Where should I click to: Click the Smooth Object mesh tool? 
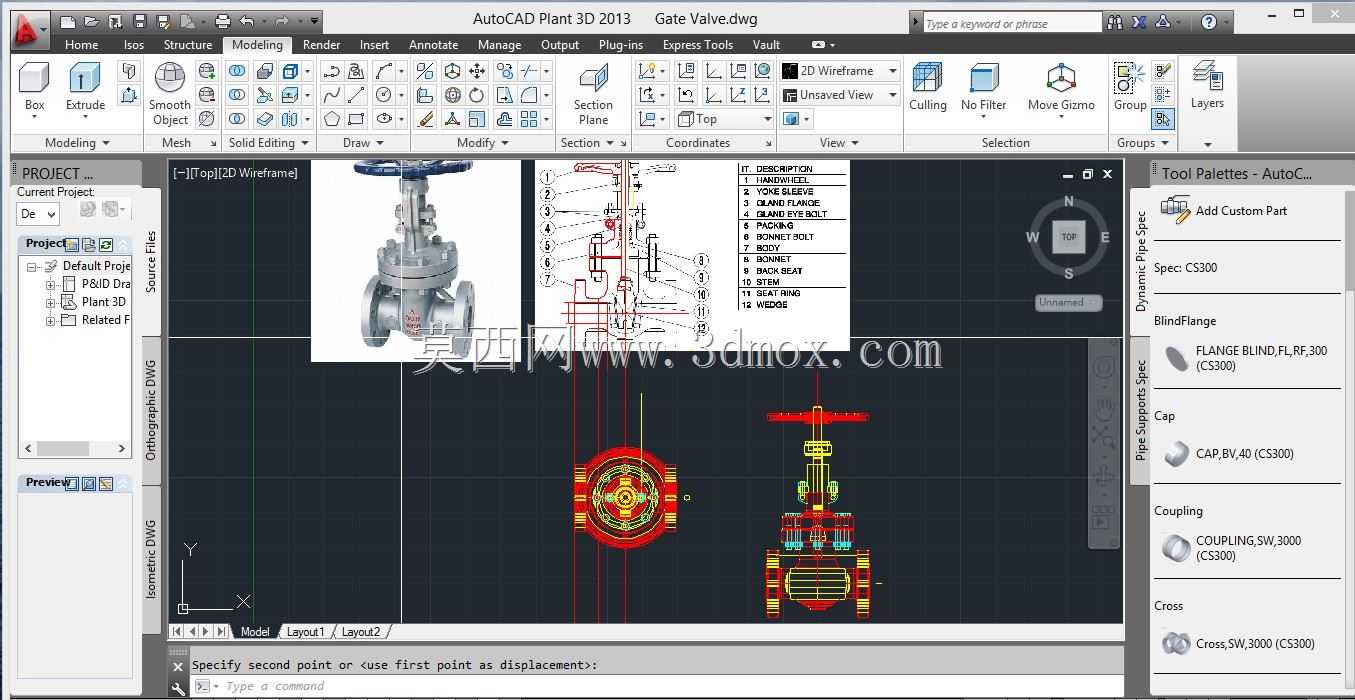170,94
